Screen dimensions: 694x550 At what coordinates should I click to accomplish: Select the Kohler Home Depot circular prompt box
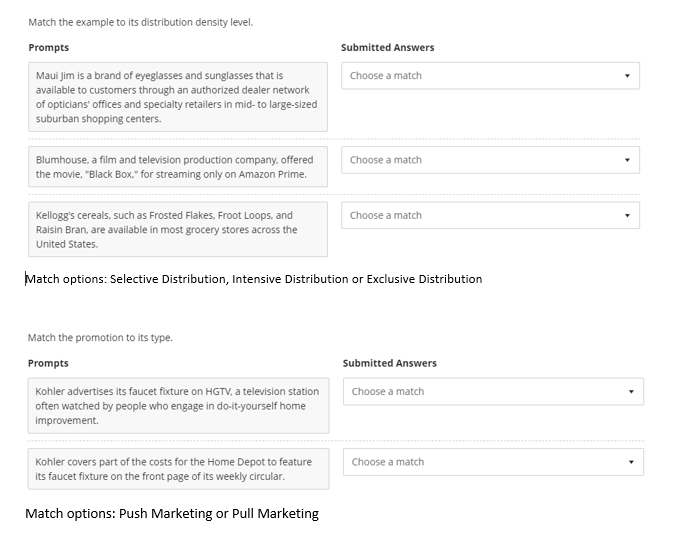tap(178, 469)
